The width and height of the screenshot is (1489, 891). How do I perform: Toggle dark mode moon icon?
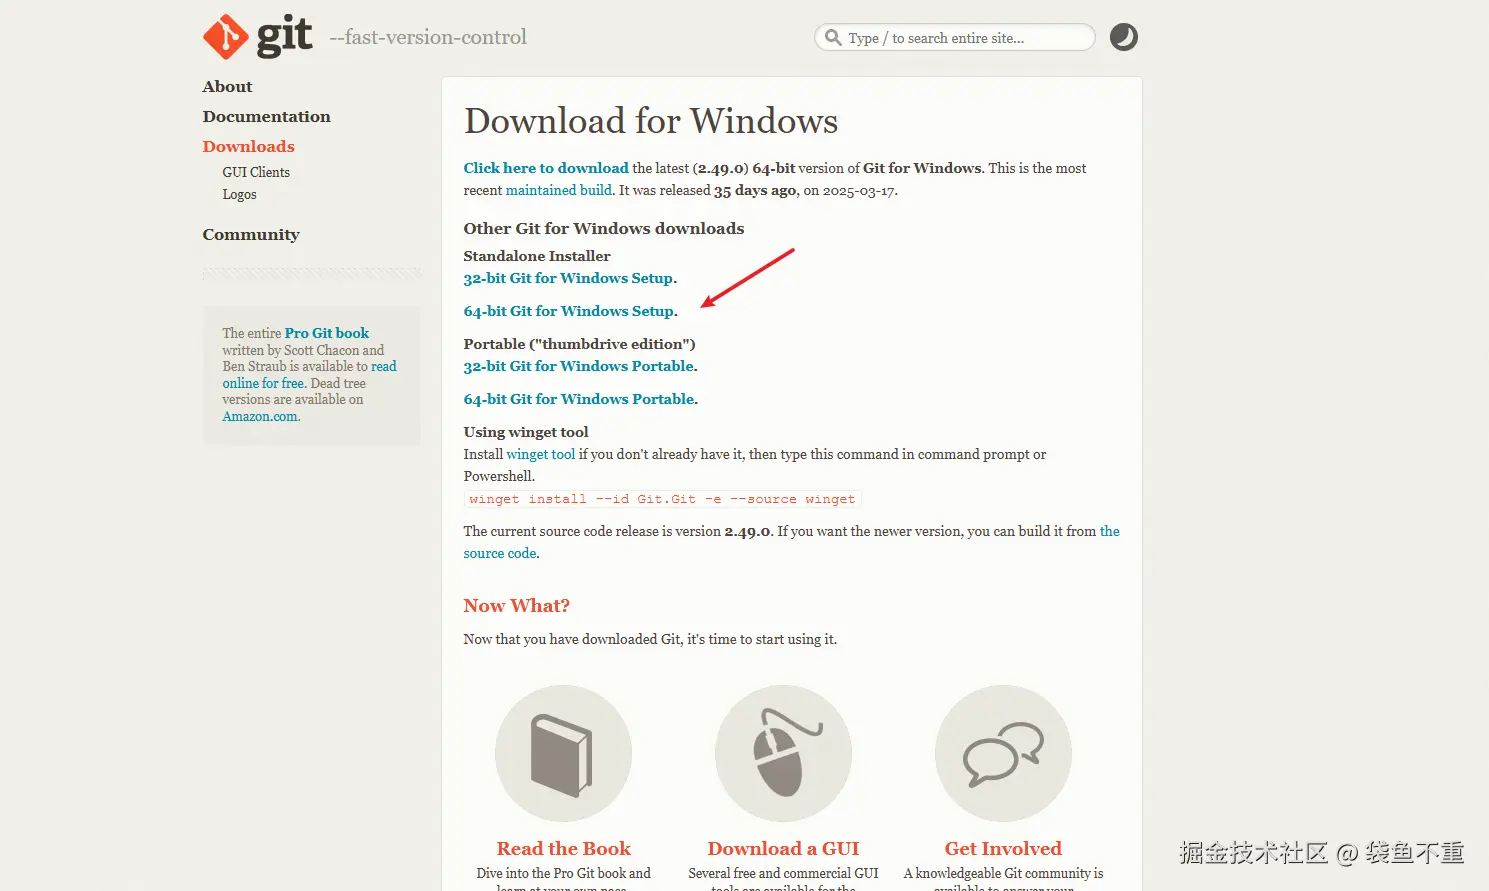1124,37
